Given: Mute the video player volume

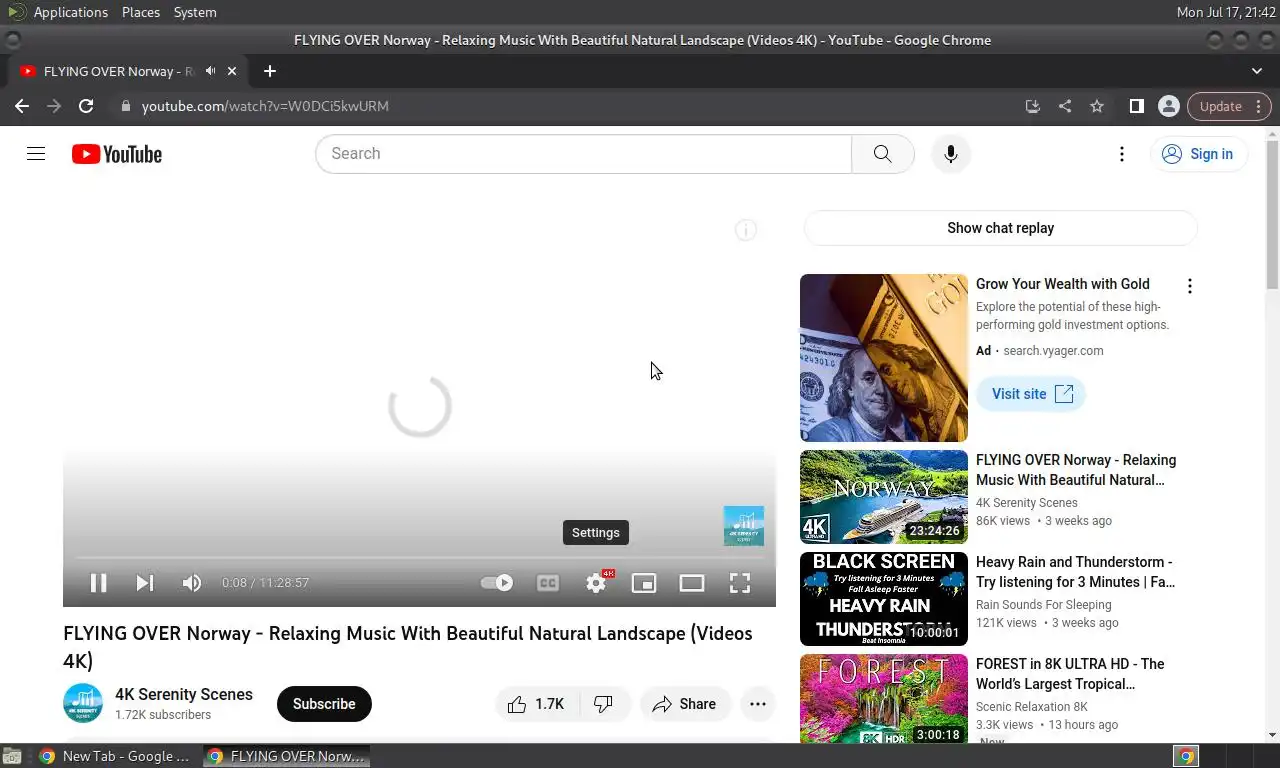Looking at the screenshot, I should [192, 583].
